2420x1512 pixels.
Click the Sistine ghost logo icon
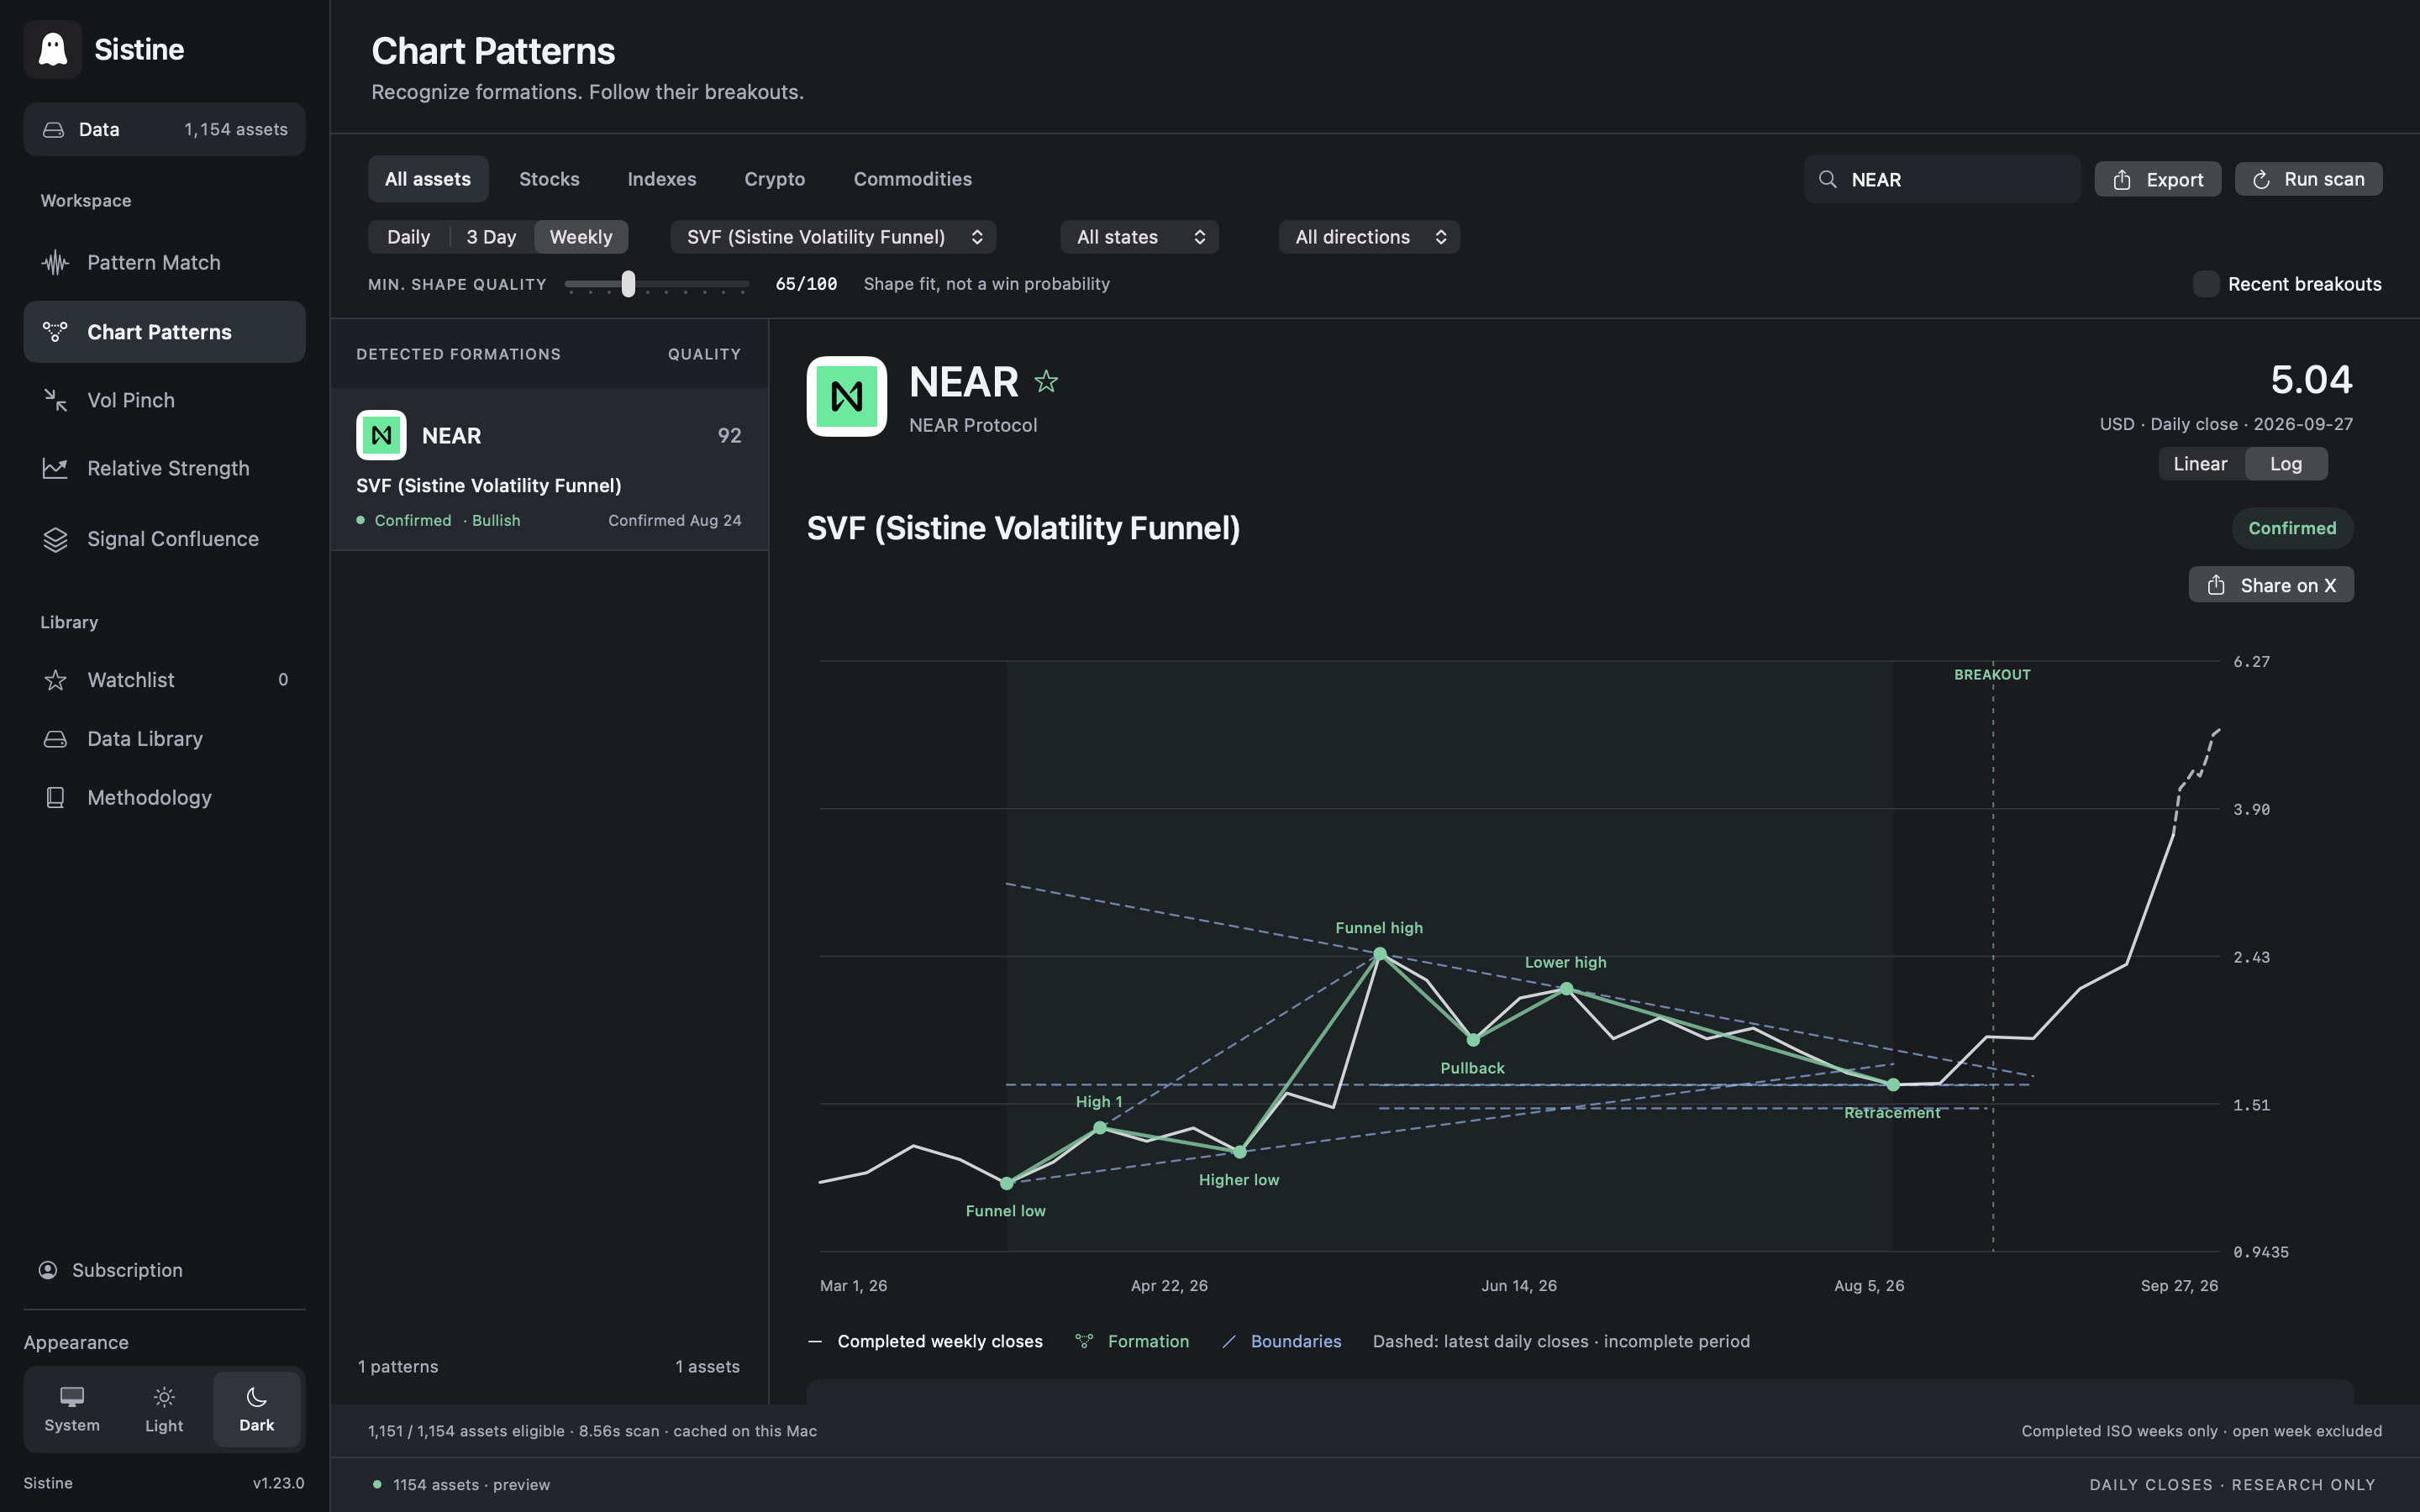click(x=52, y=49)
